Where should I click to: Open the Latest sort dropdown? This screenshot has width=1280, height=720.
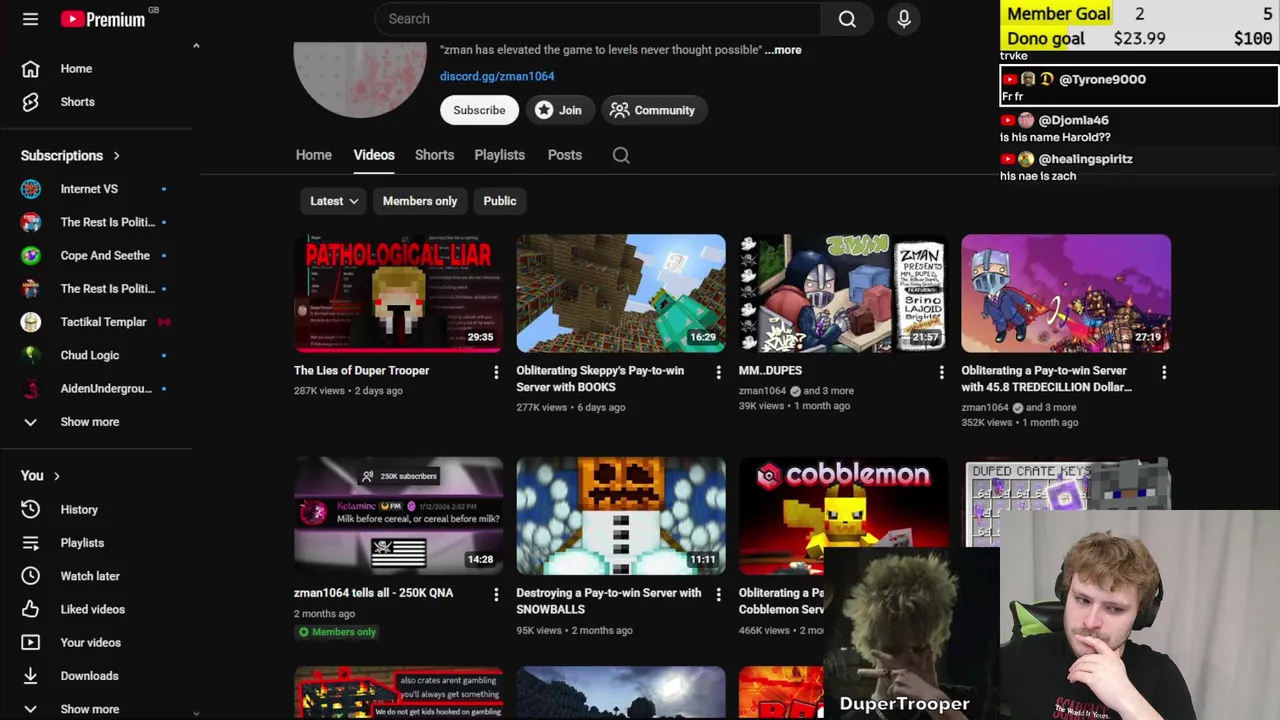pos(334,201)
